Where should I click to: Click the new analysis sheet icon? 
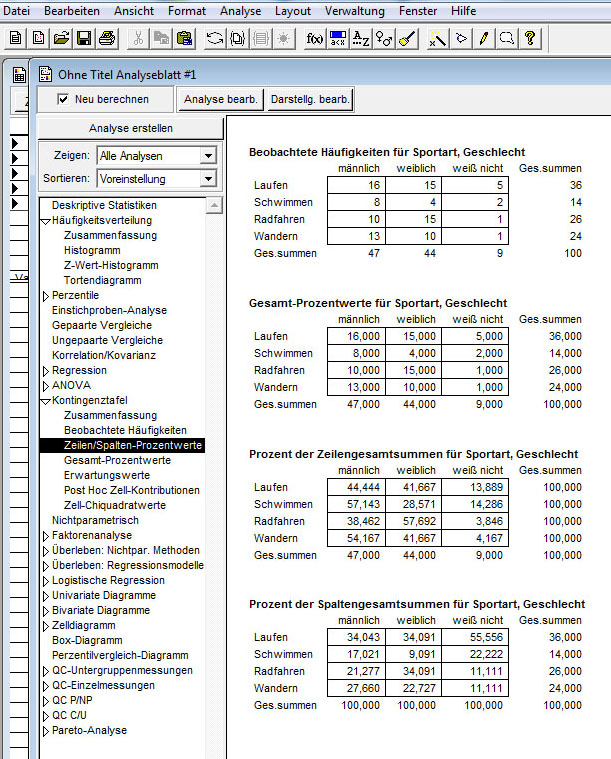pyautogui.click(x=38, y=38)
